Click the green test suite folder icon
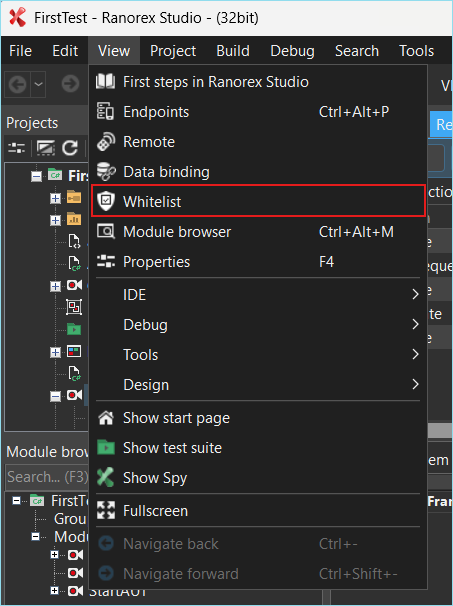The height and width of the screenshot is (606, 453). click(x=106, y=448)
